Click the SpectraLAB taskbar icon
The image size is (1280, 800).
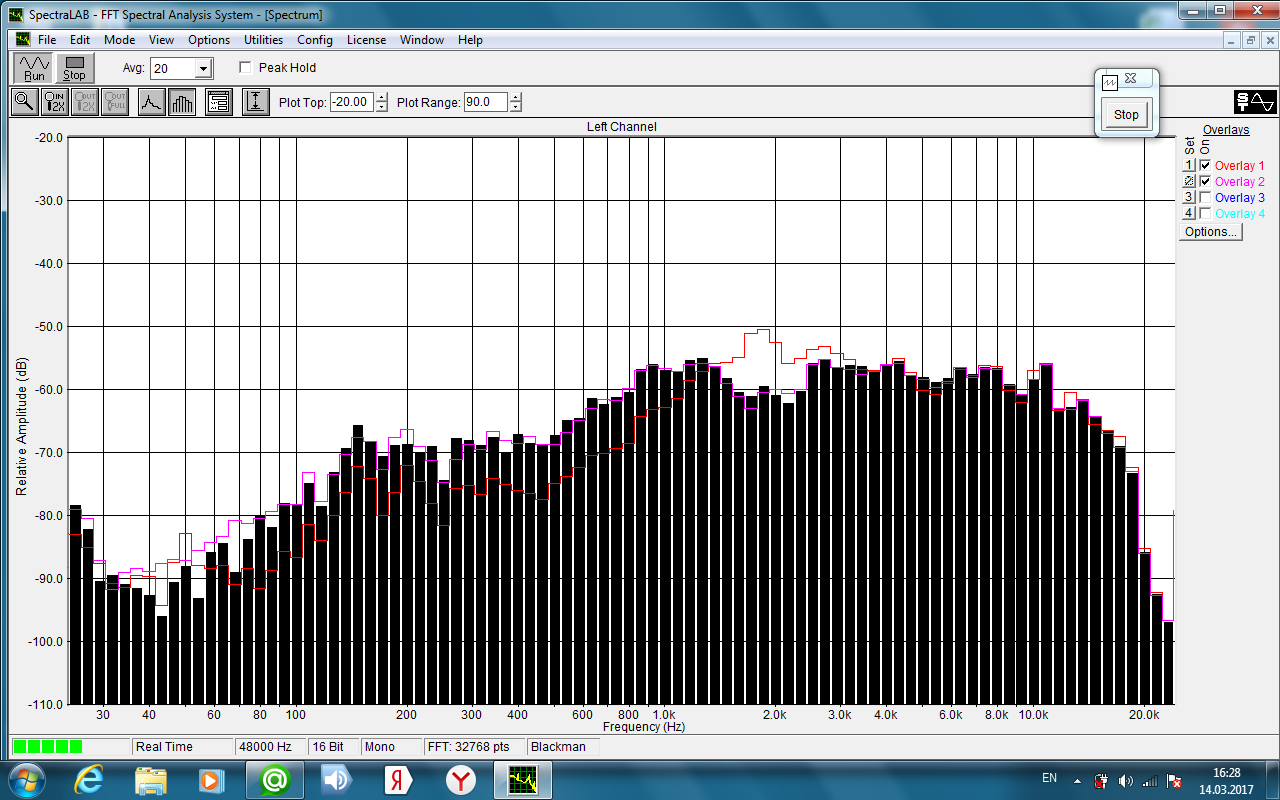523,779
